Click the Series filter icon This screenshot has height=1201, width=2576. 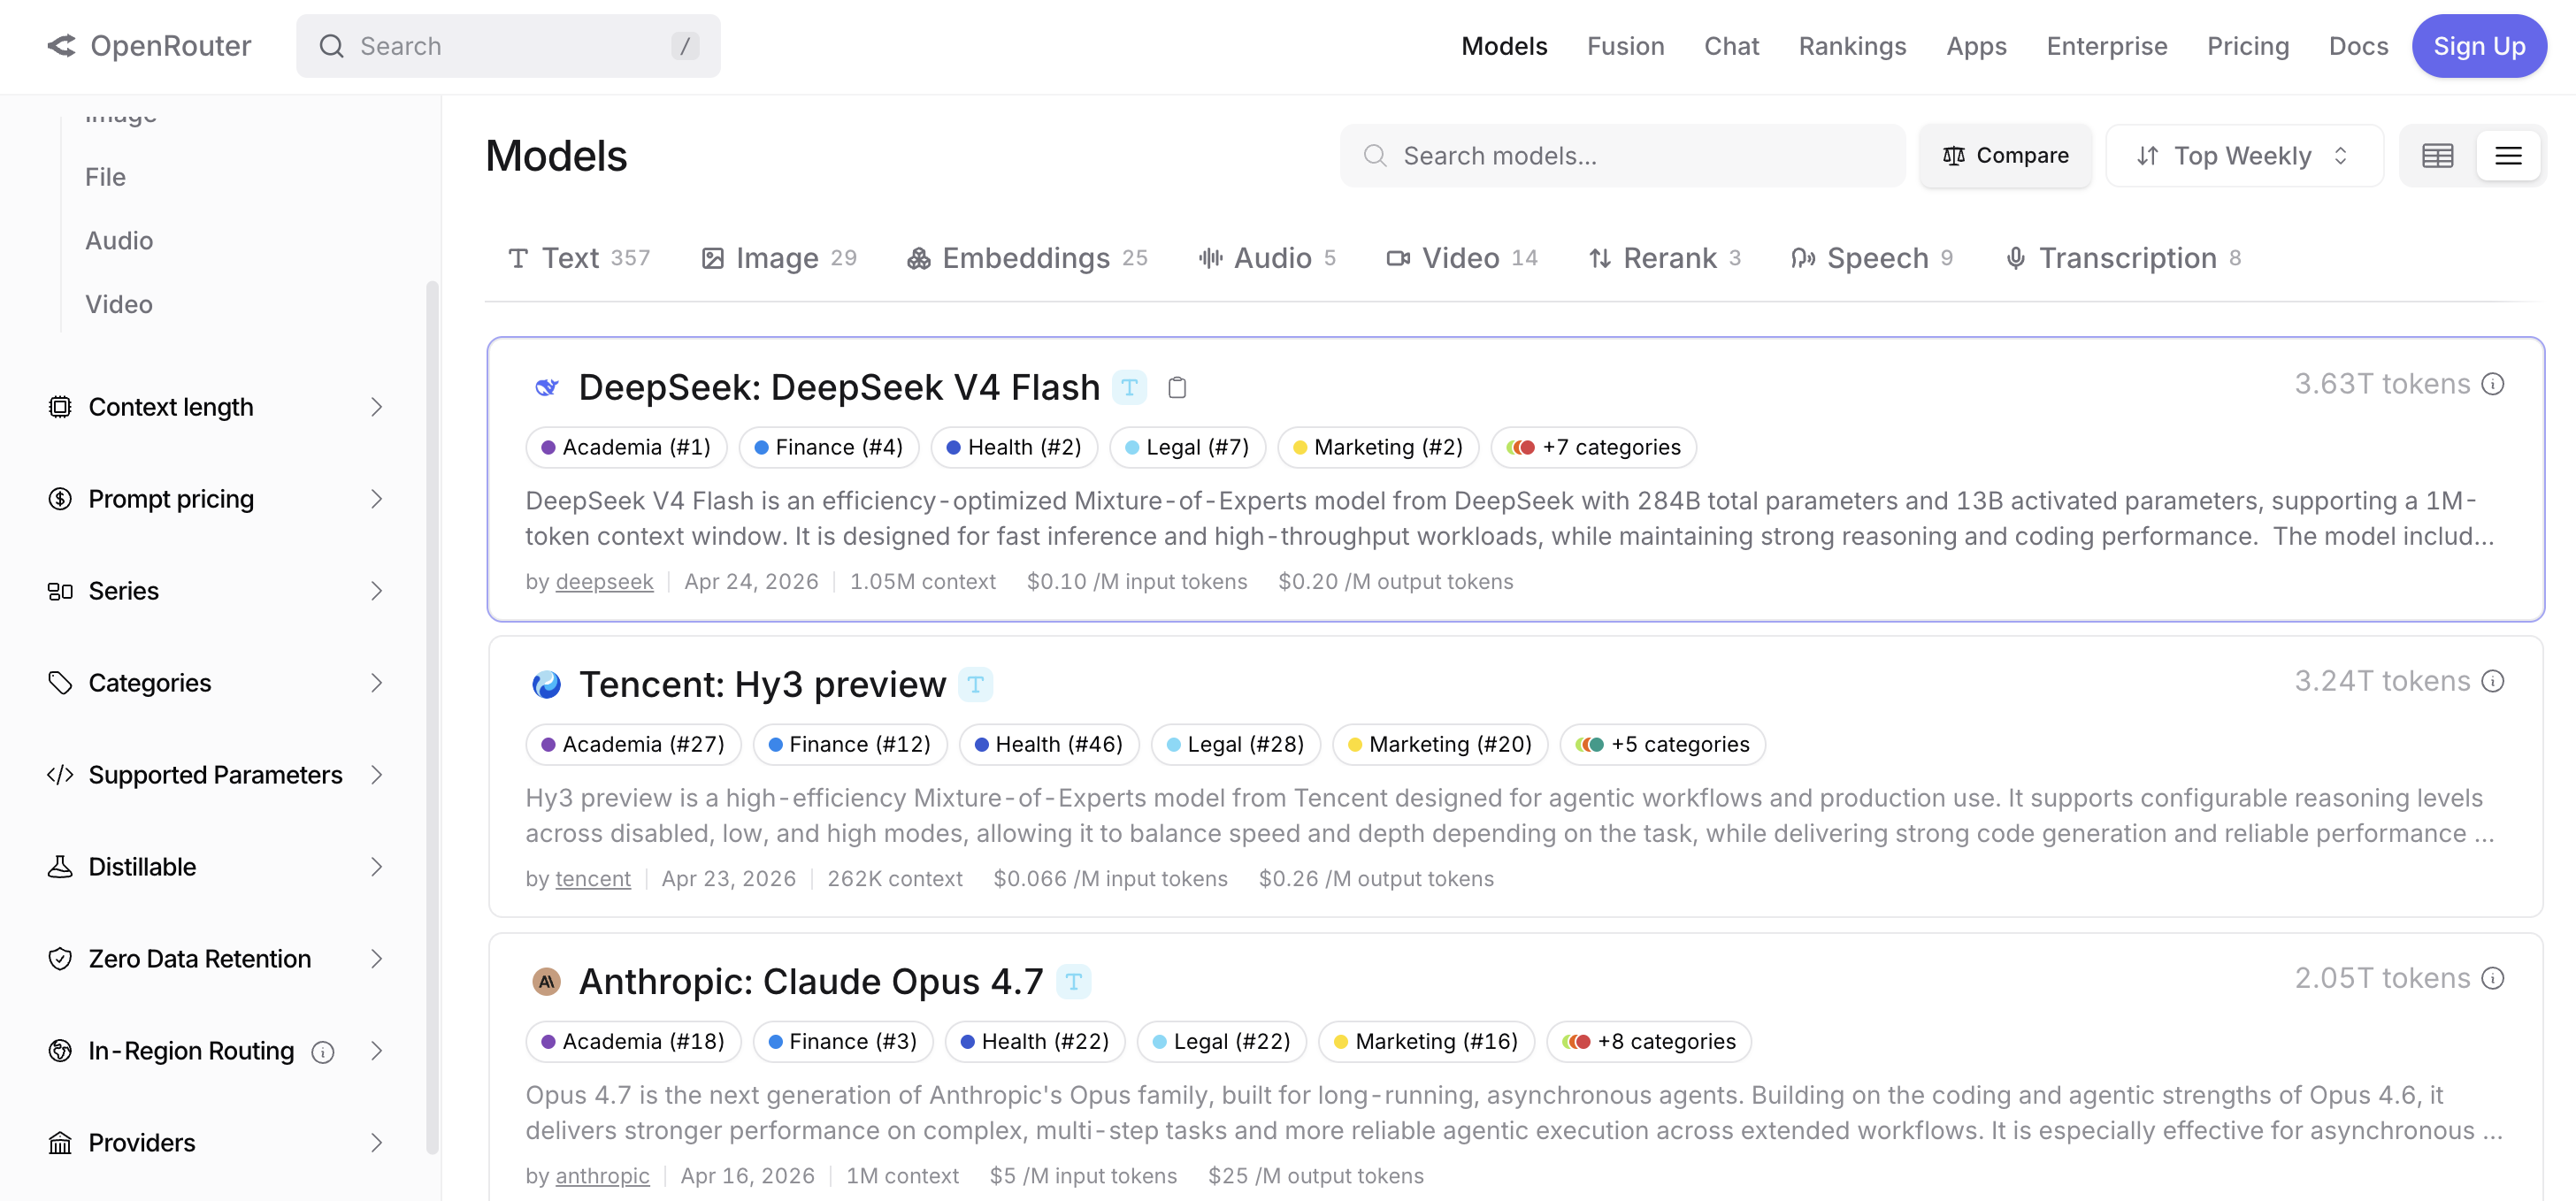click(x=60, y=591)
